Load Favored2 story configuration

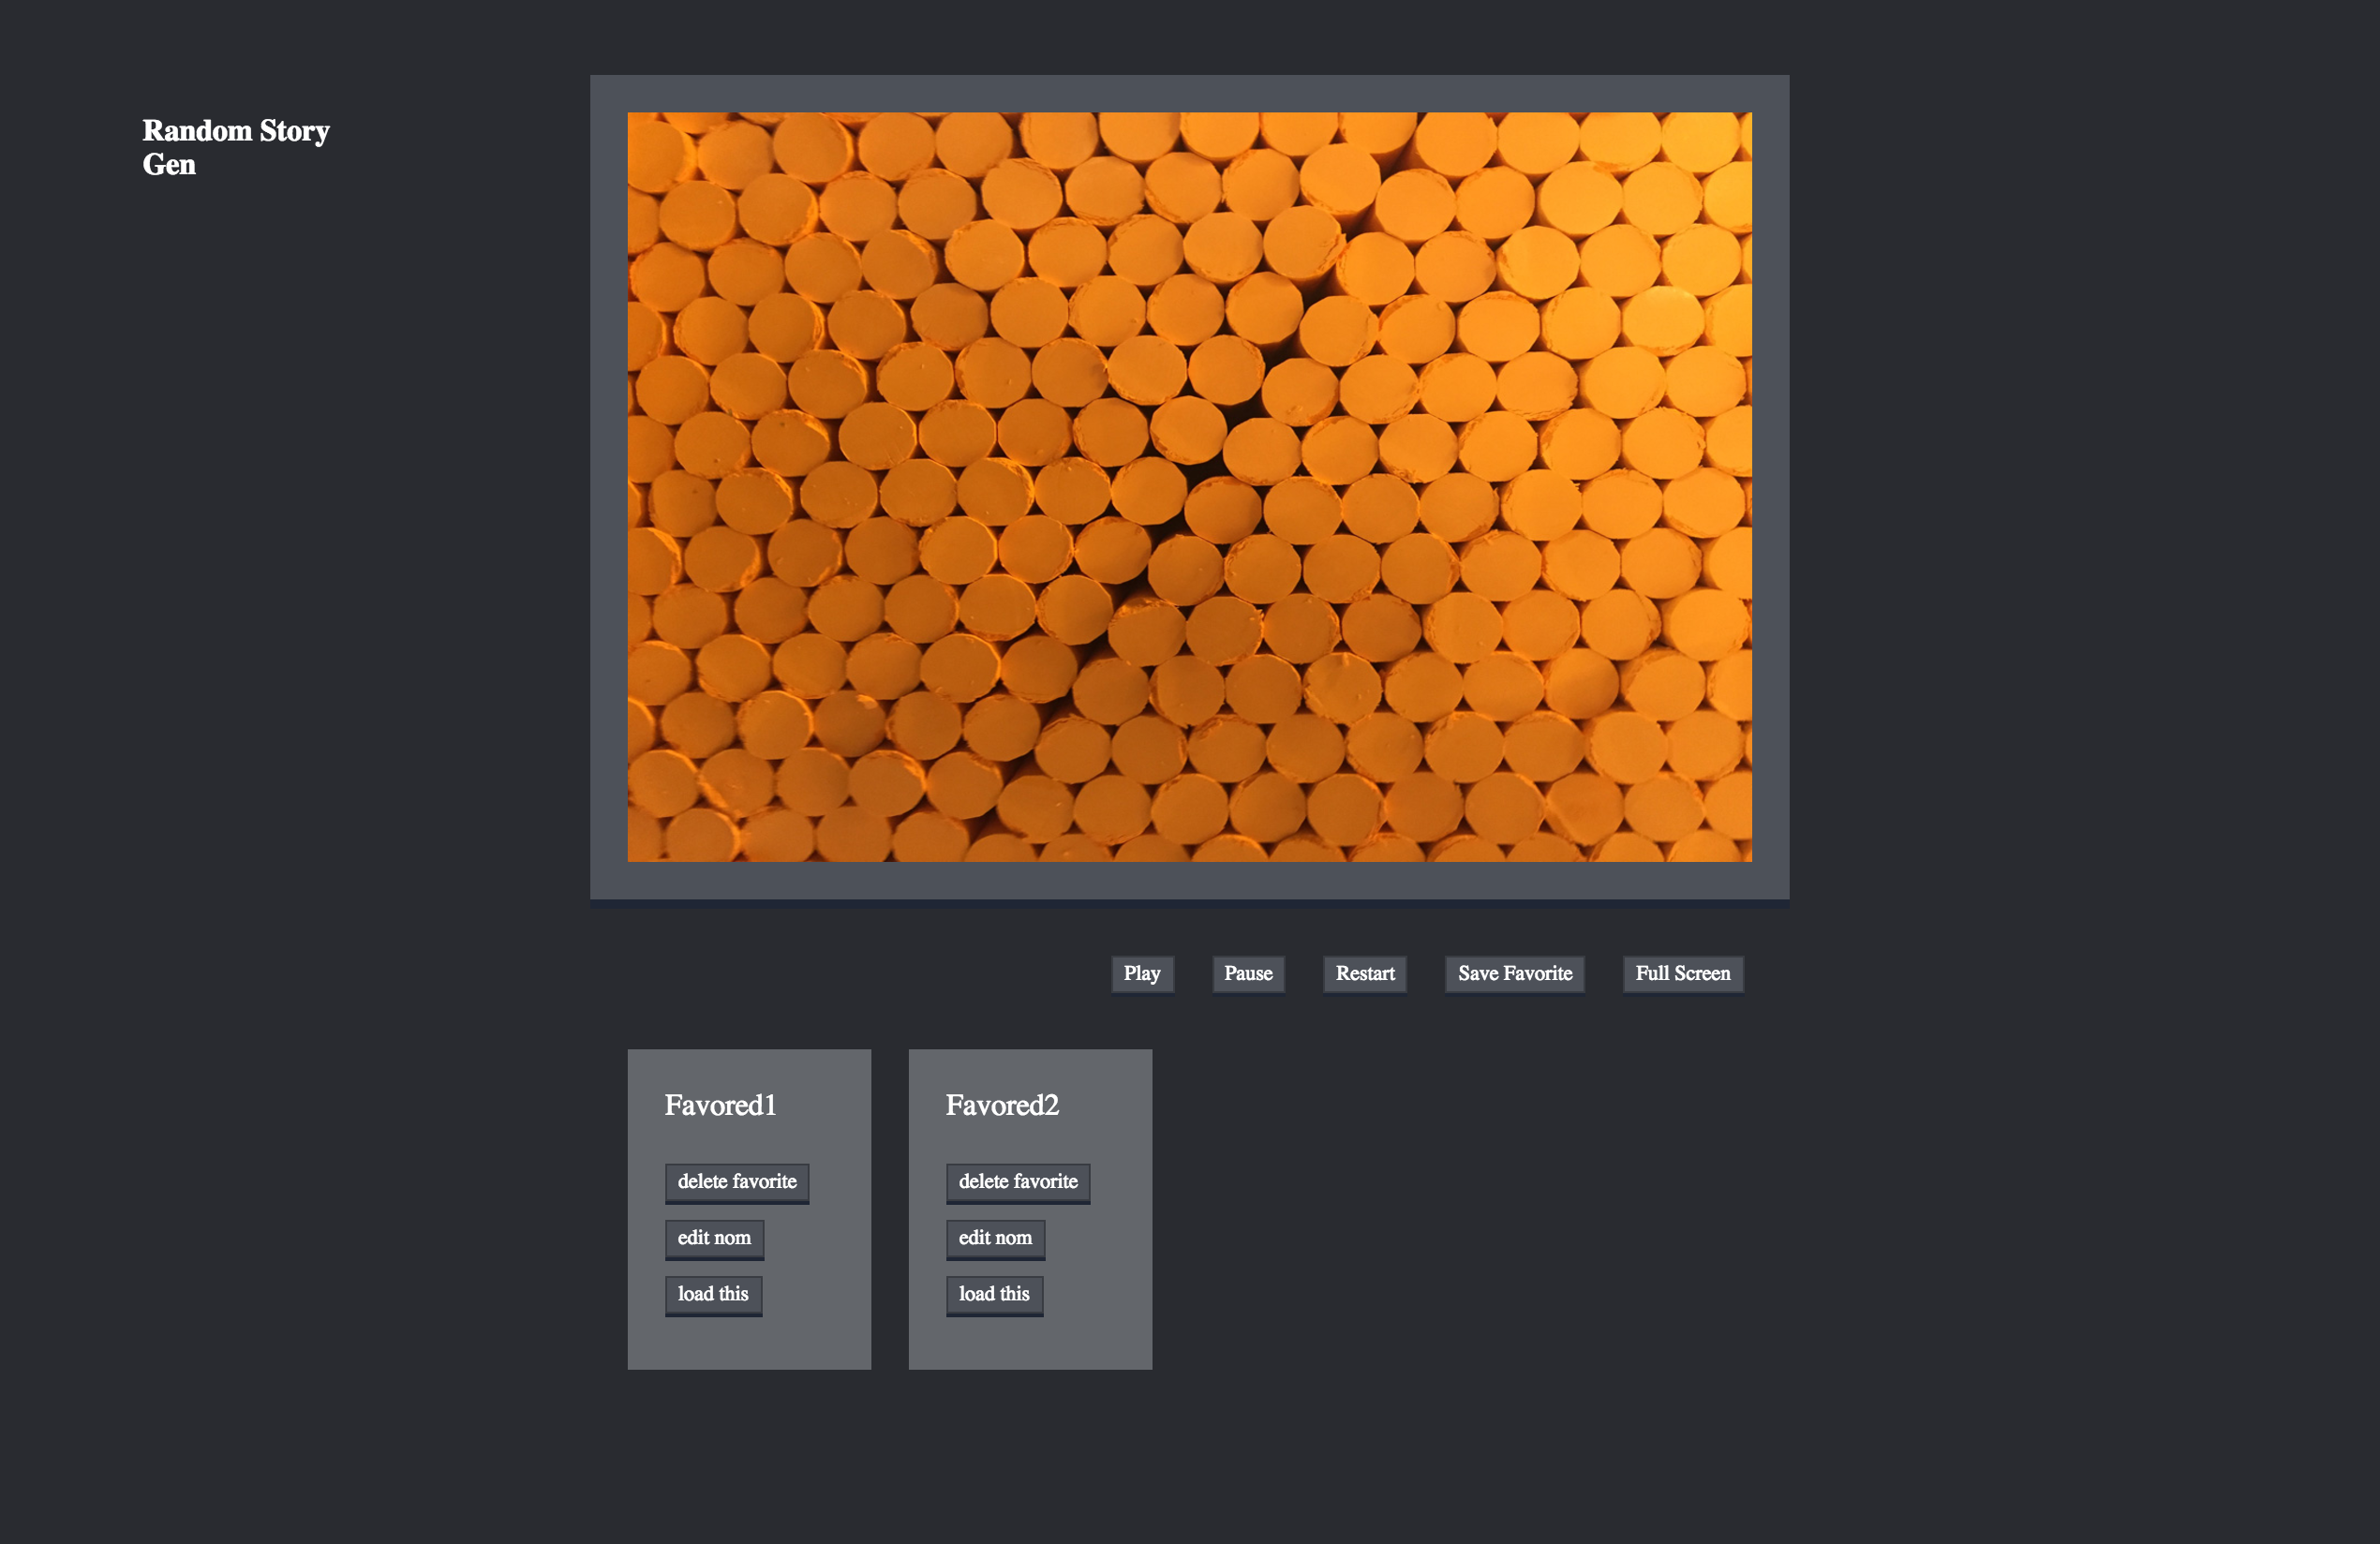click(990, 1294)
